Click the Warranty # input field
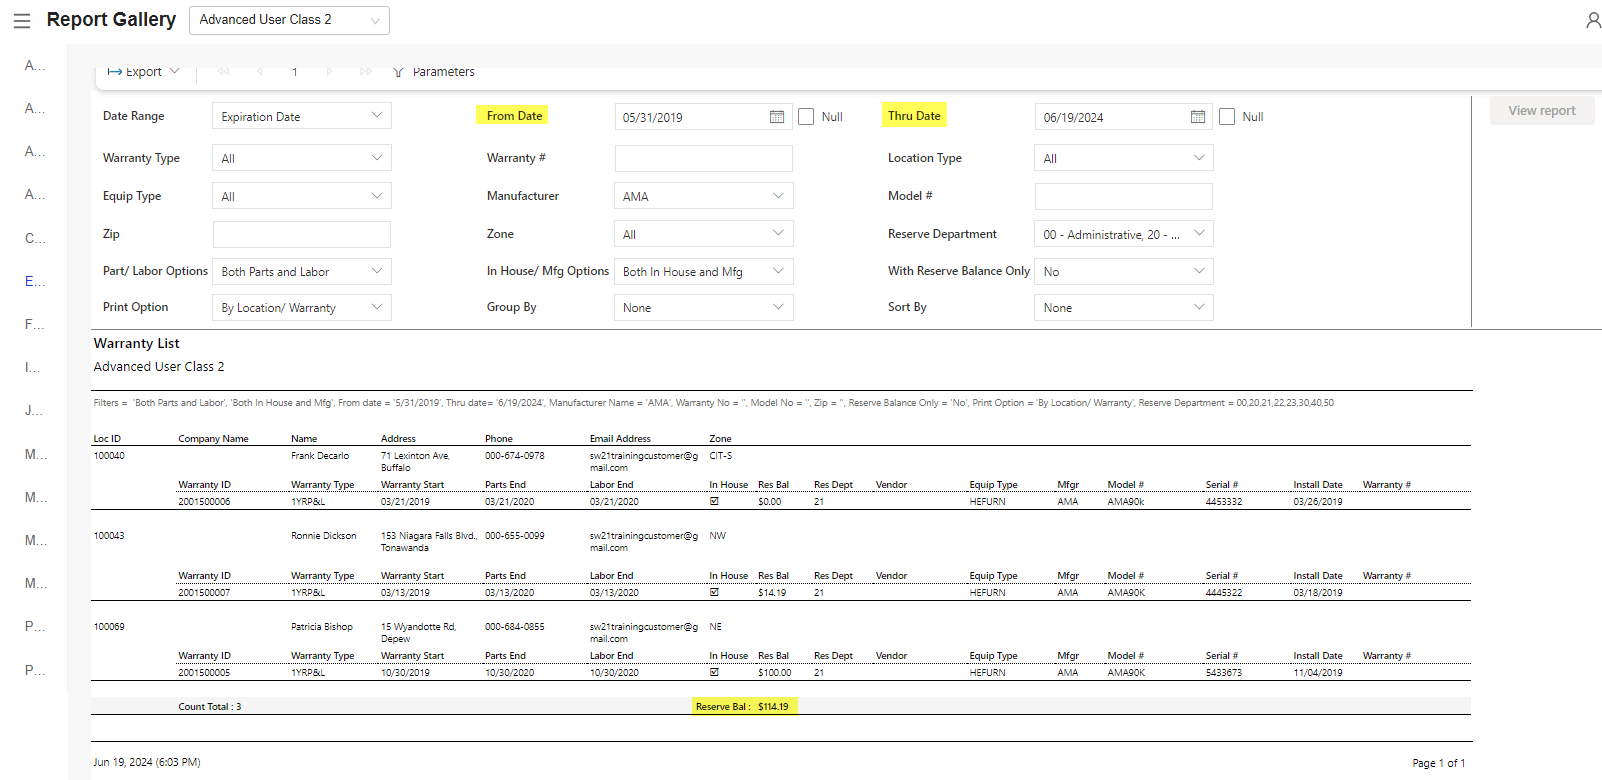Screen dimensions: 1602x780 (704, 158)
